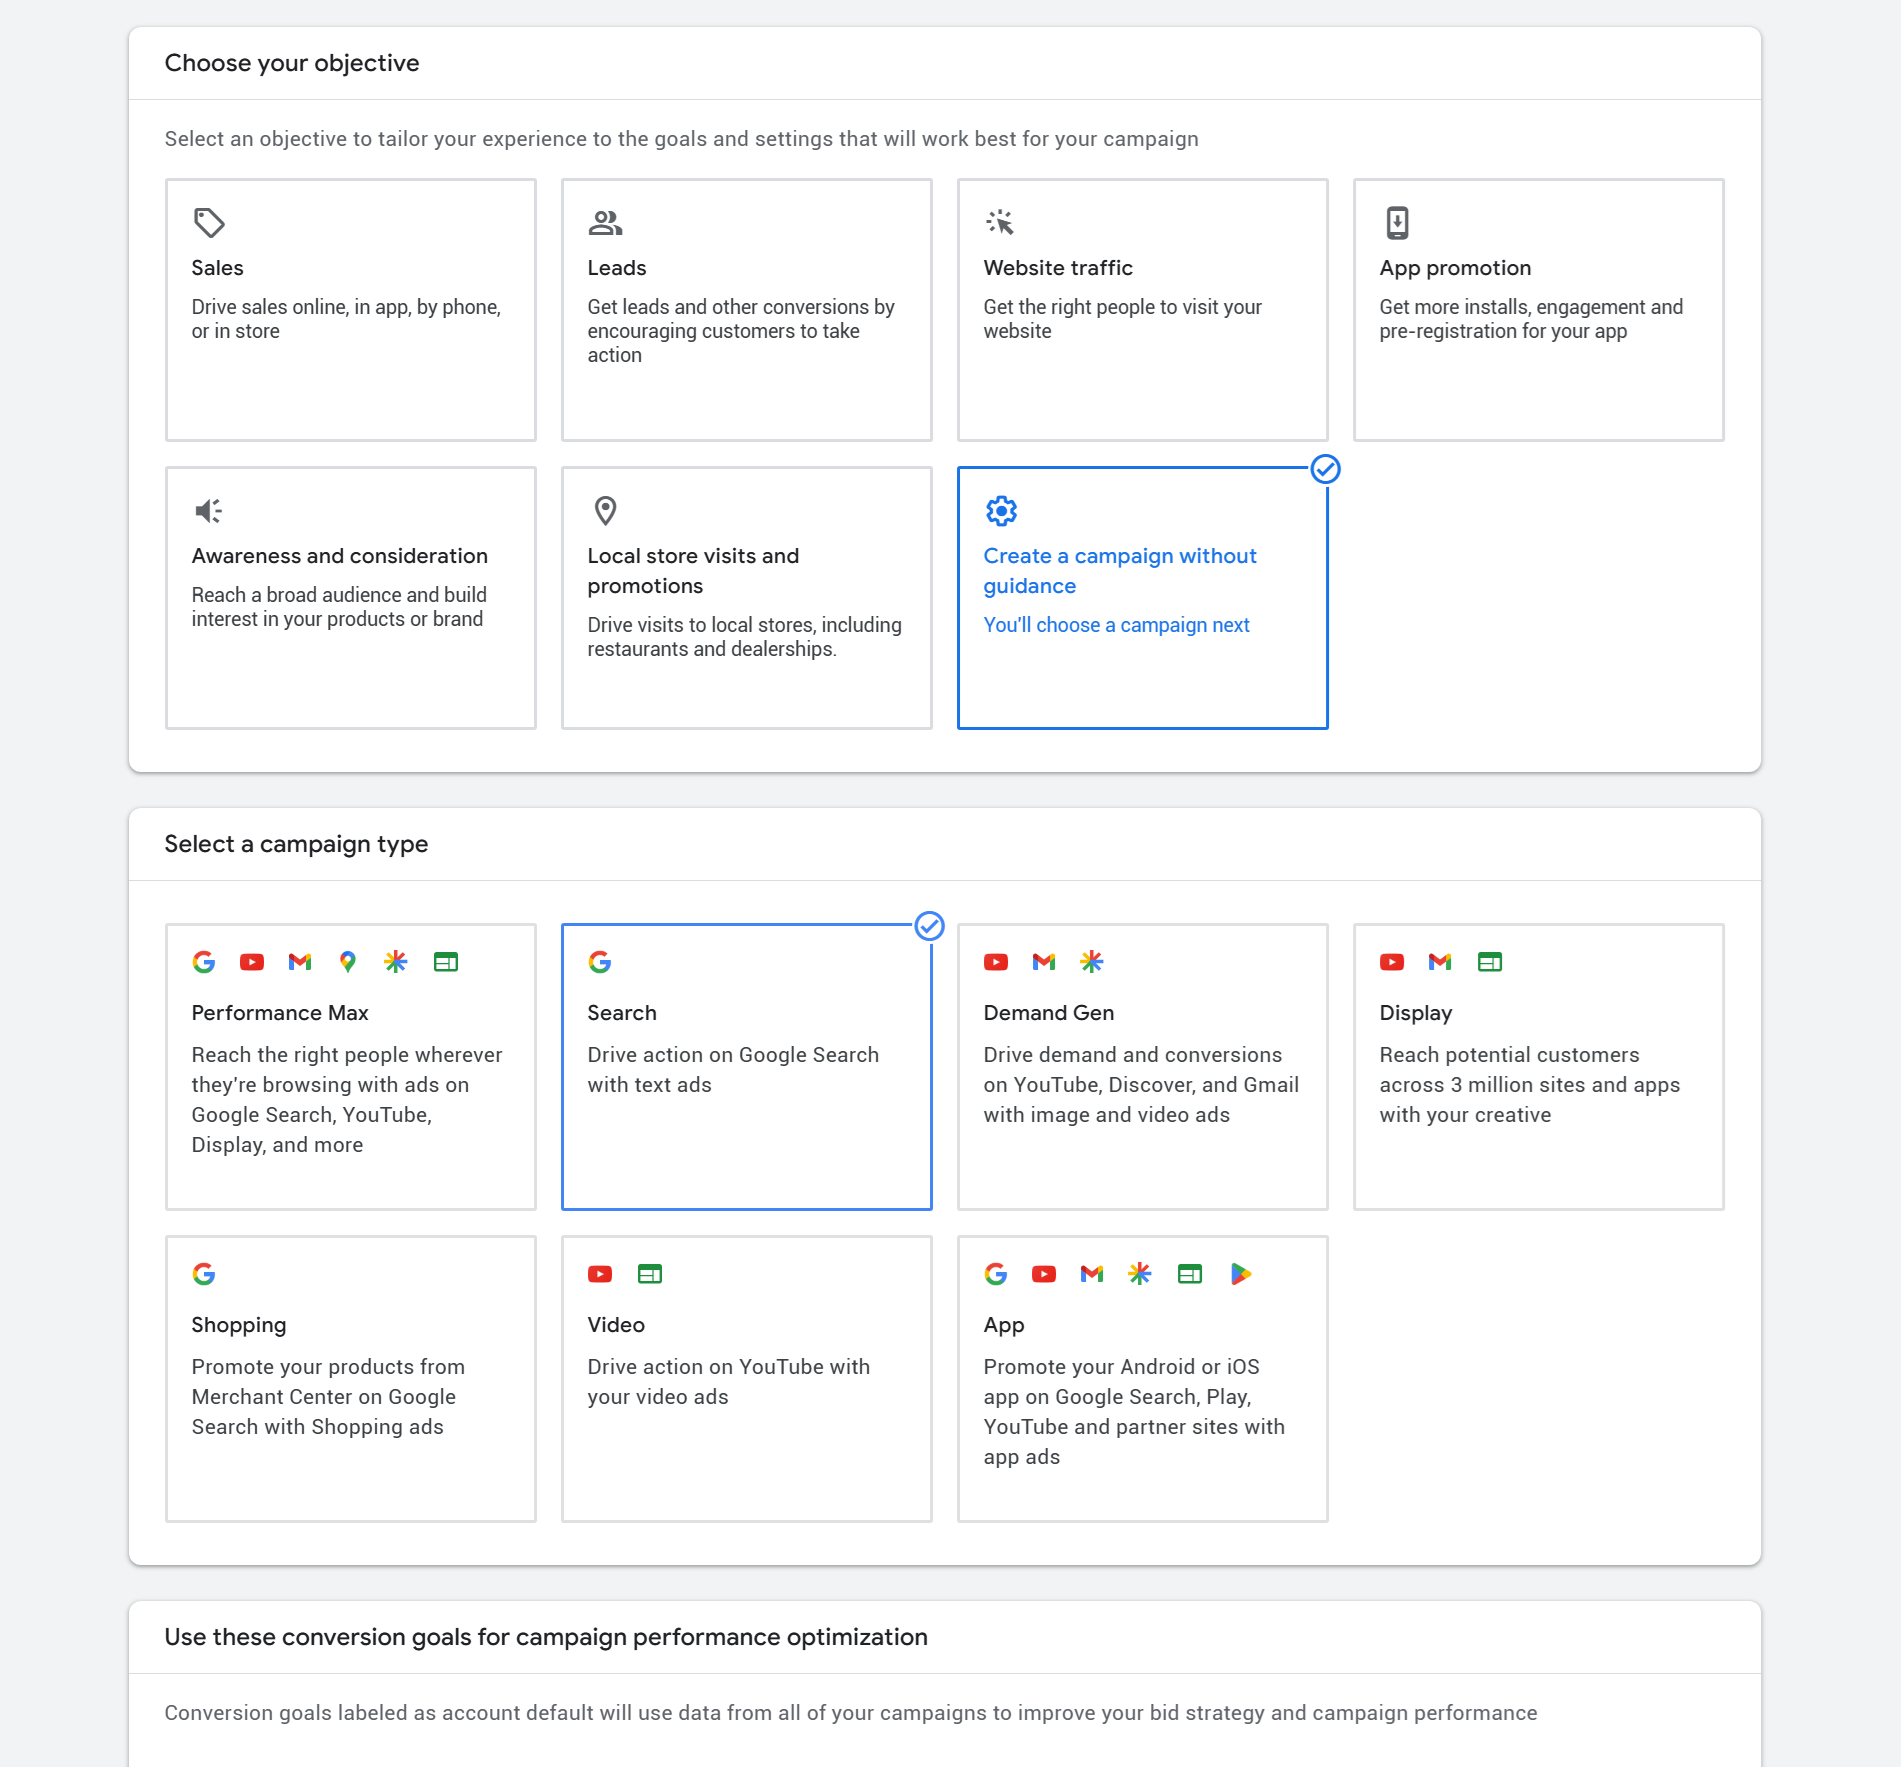Click the Google G icon in Shopping card

point(204,1274)
